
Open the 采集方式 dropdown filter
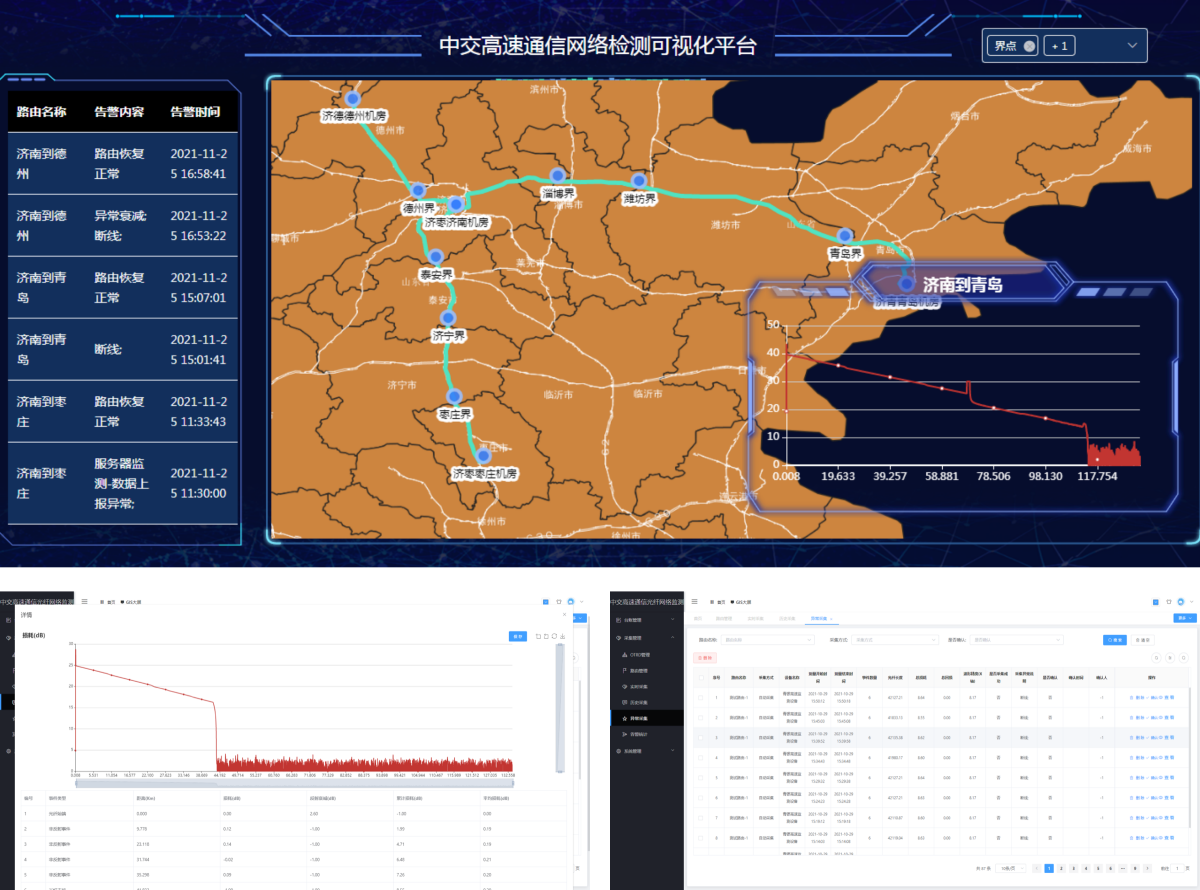pyautogui.click(x=894, y=640)
